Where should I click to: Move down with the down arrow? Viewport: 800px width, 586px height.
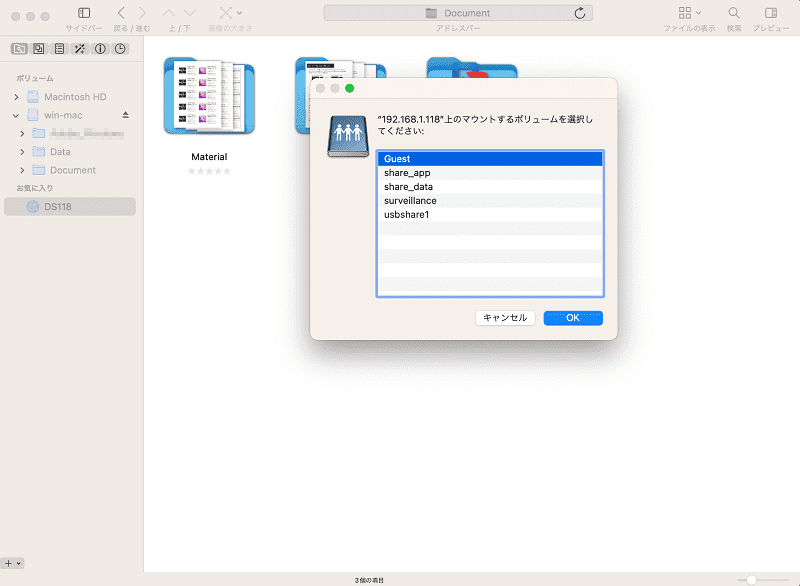190,13
